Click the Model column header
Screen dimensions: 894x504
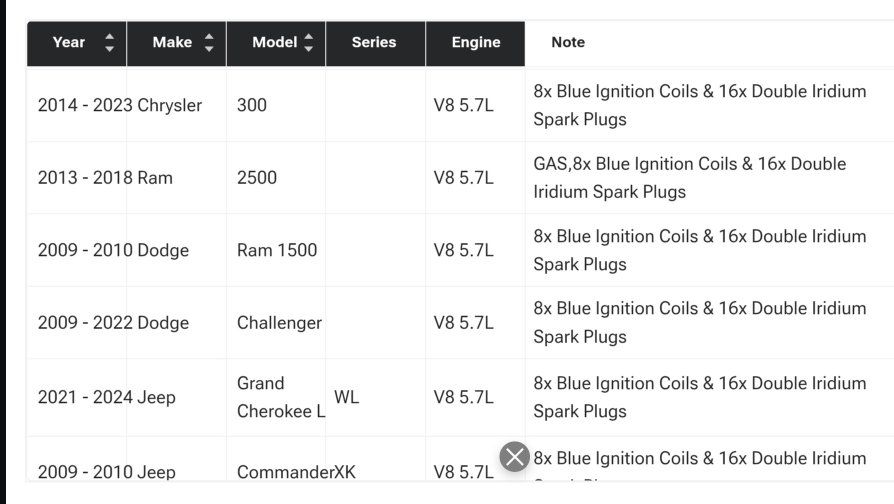click(274, 43)
